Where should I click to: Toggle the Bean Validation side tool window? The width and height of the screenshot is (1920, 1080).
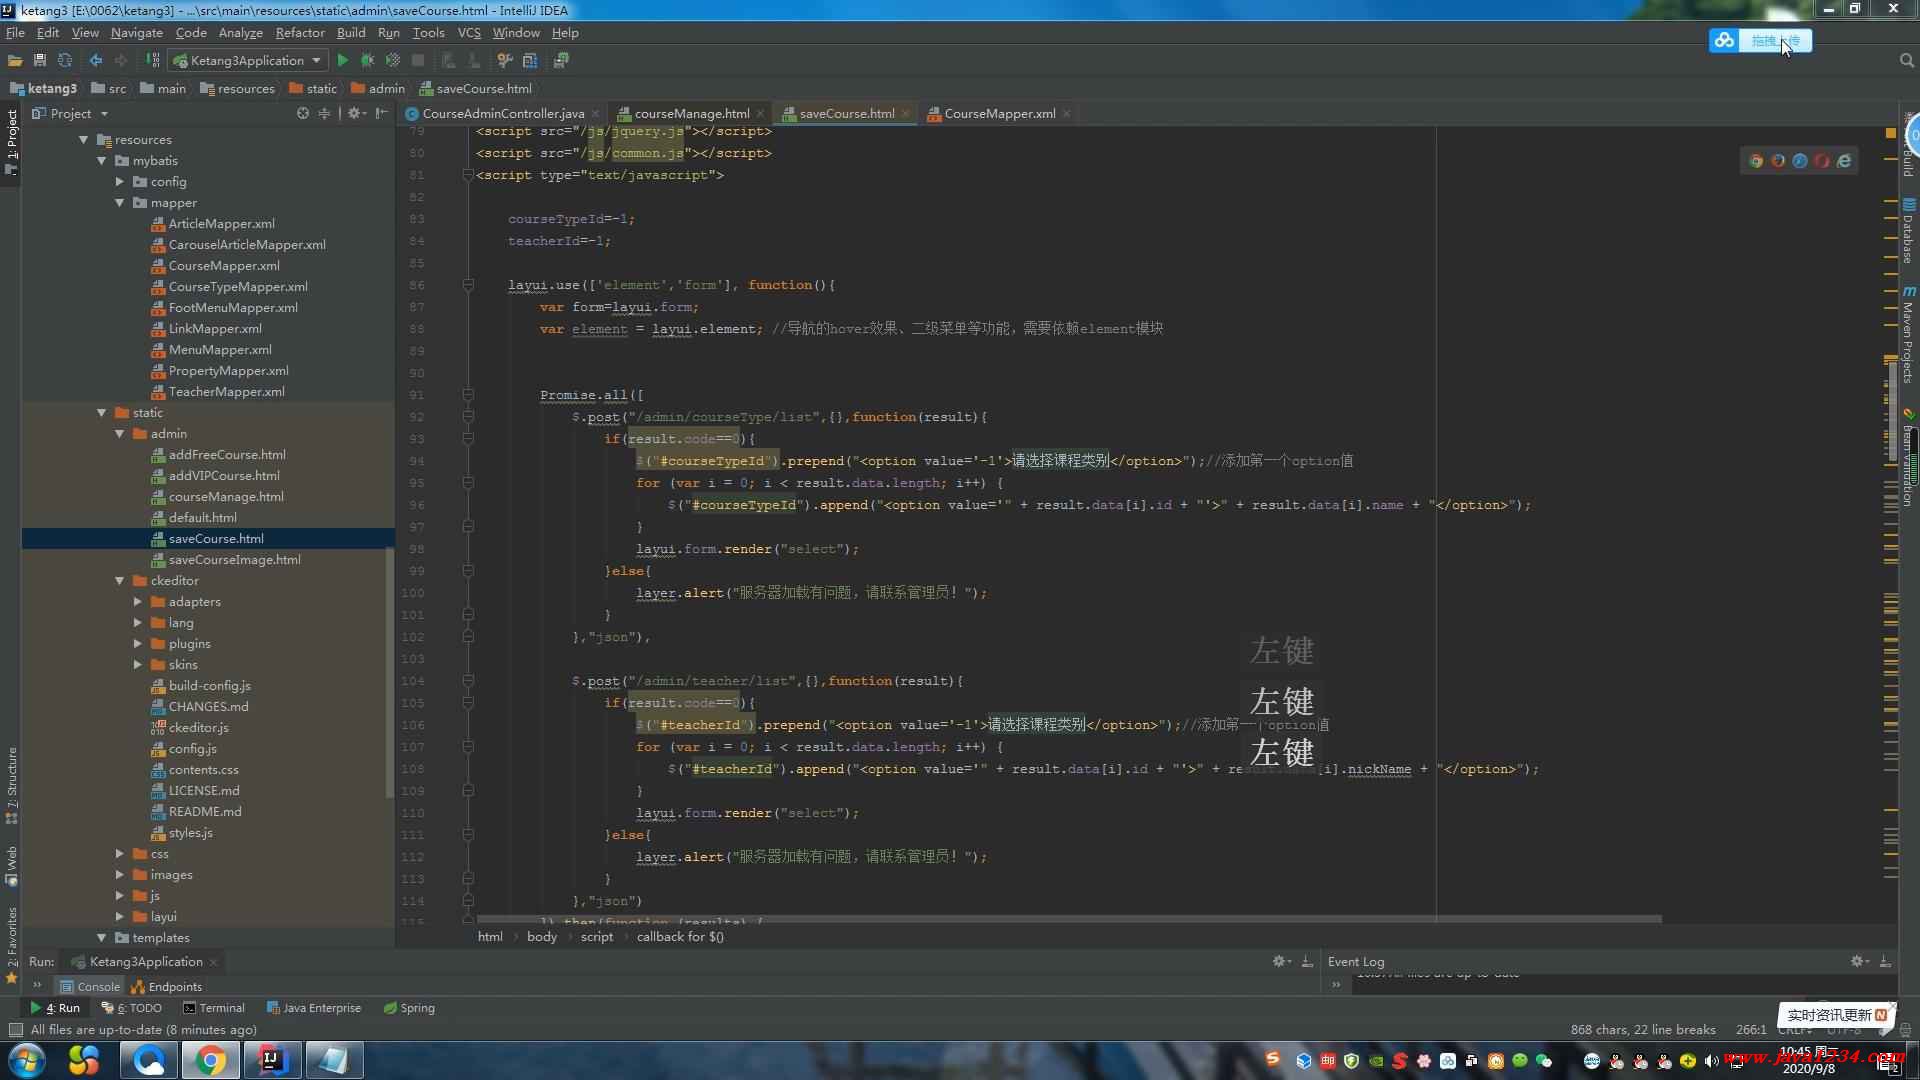click(x=1908, y=458)
